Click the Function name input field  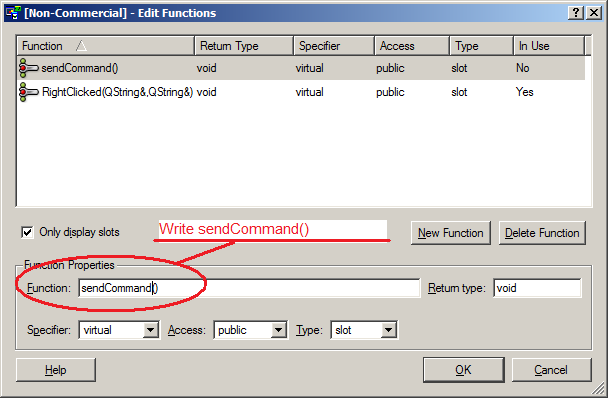(x=249, y=288)
